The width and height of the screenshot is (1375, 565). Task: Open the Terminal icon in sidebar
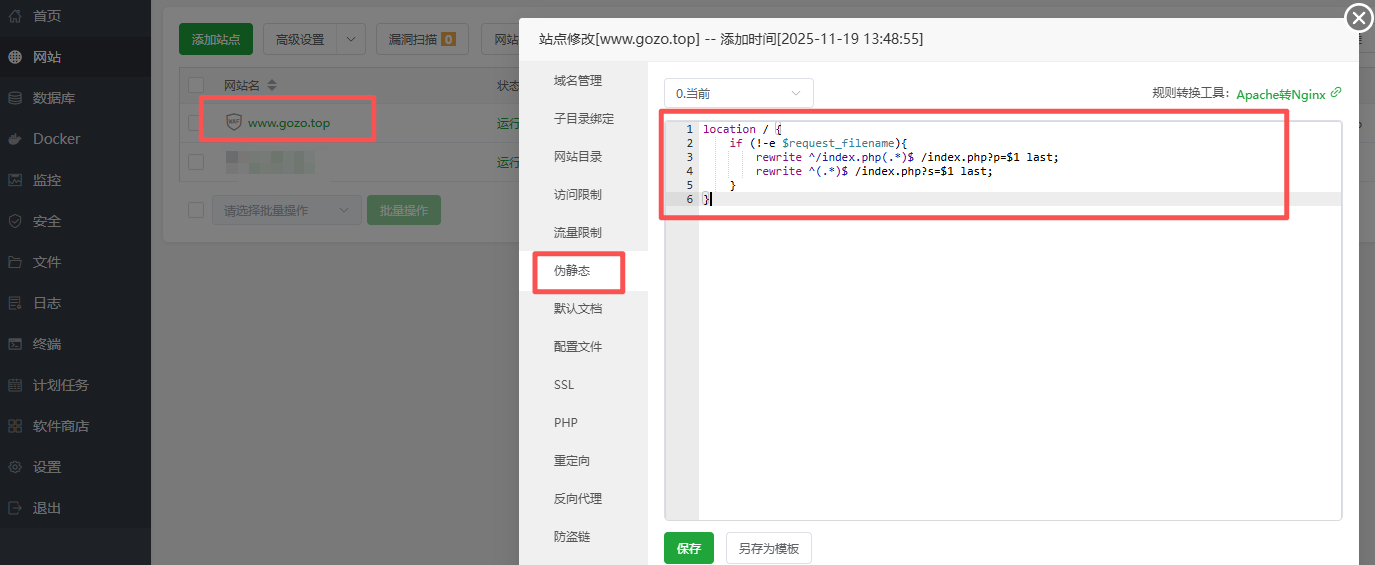pos(15,344)
